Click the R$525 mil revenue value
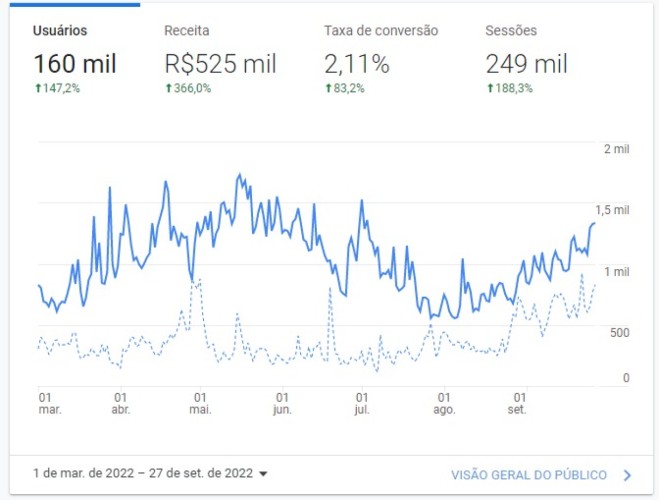This screenshot has width=659, height=500. click(220, 64)
